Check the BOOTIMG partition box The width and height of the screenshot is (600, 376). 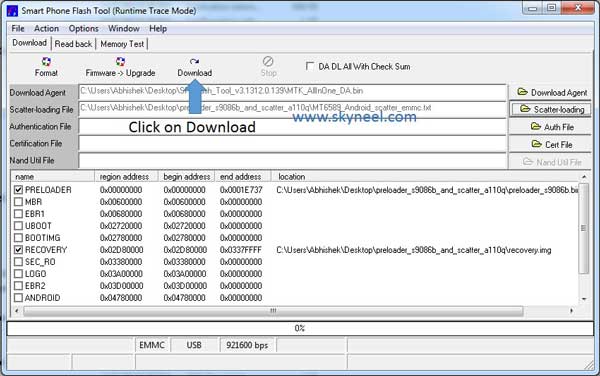tap(18, 238)
